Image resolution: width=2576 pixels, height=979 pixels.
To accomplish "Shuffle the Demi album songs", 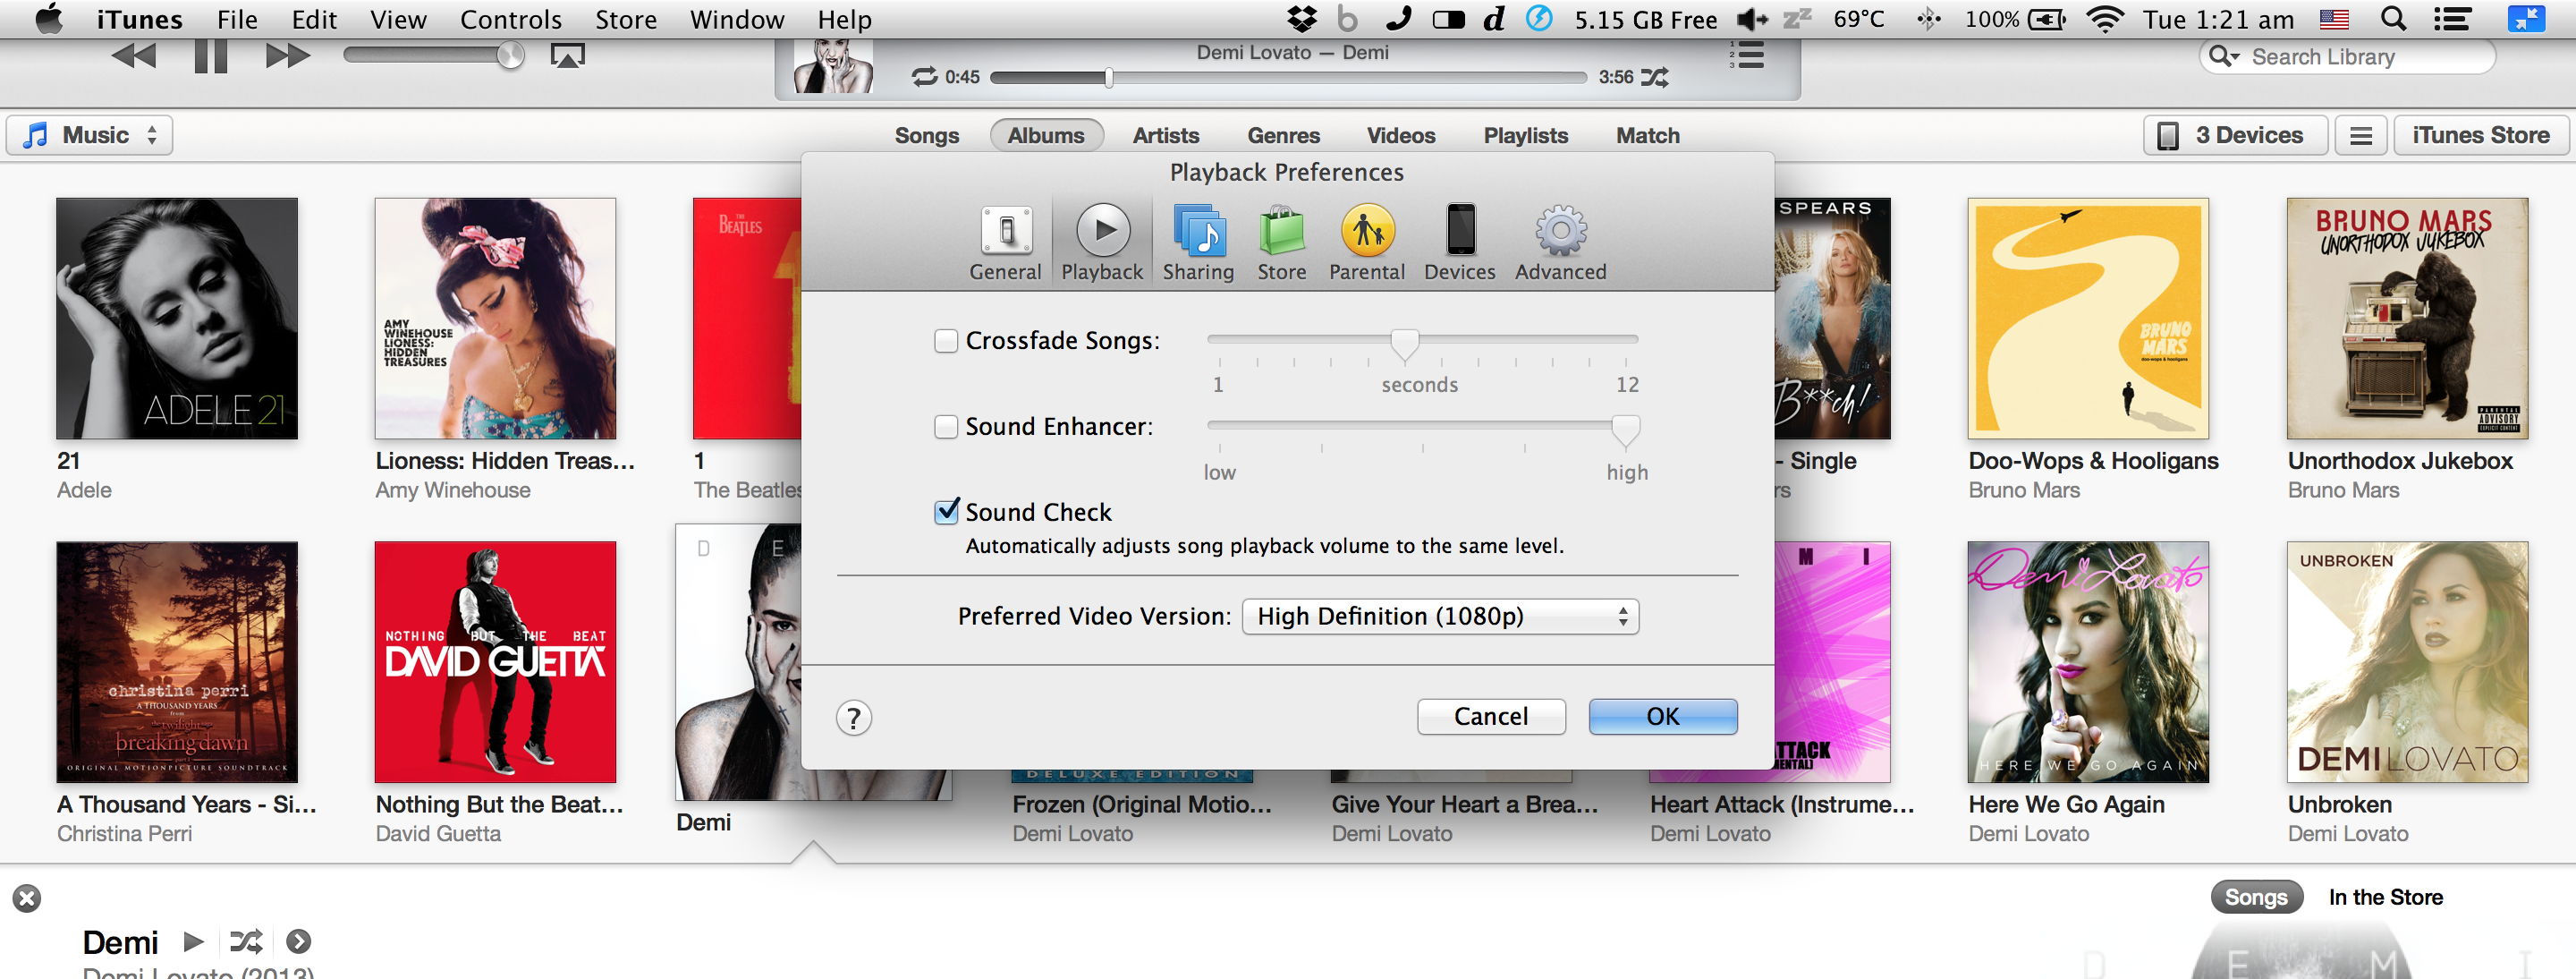I will [x=246, y=941].
